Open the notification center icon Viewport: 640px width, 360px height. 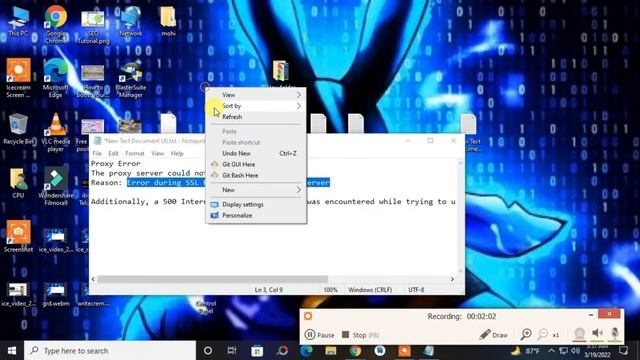pyautogui.click(x=623, y=350)
